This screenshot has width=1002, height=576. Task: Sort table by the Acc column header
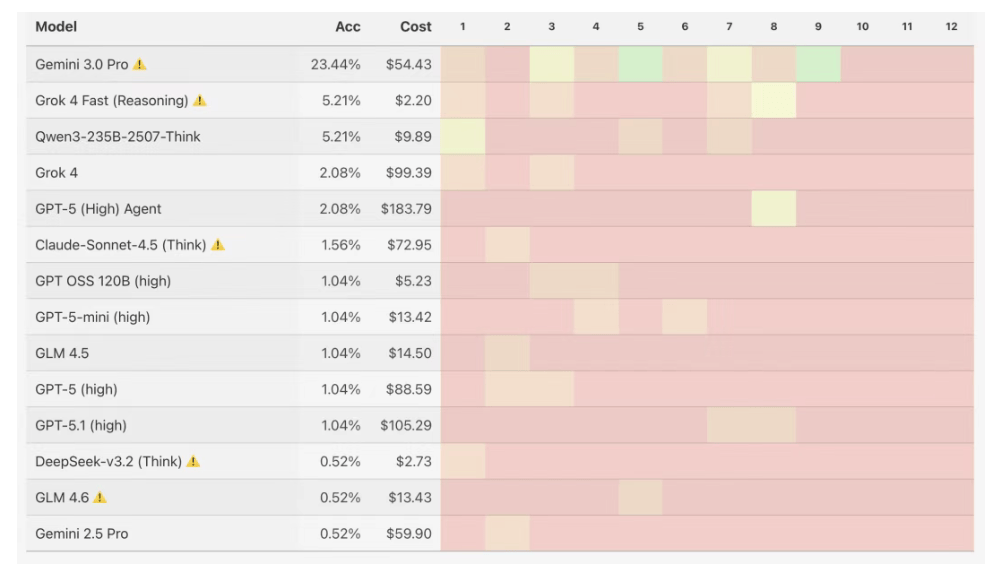click(x=347, y=27)
